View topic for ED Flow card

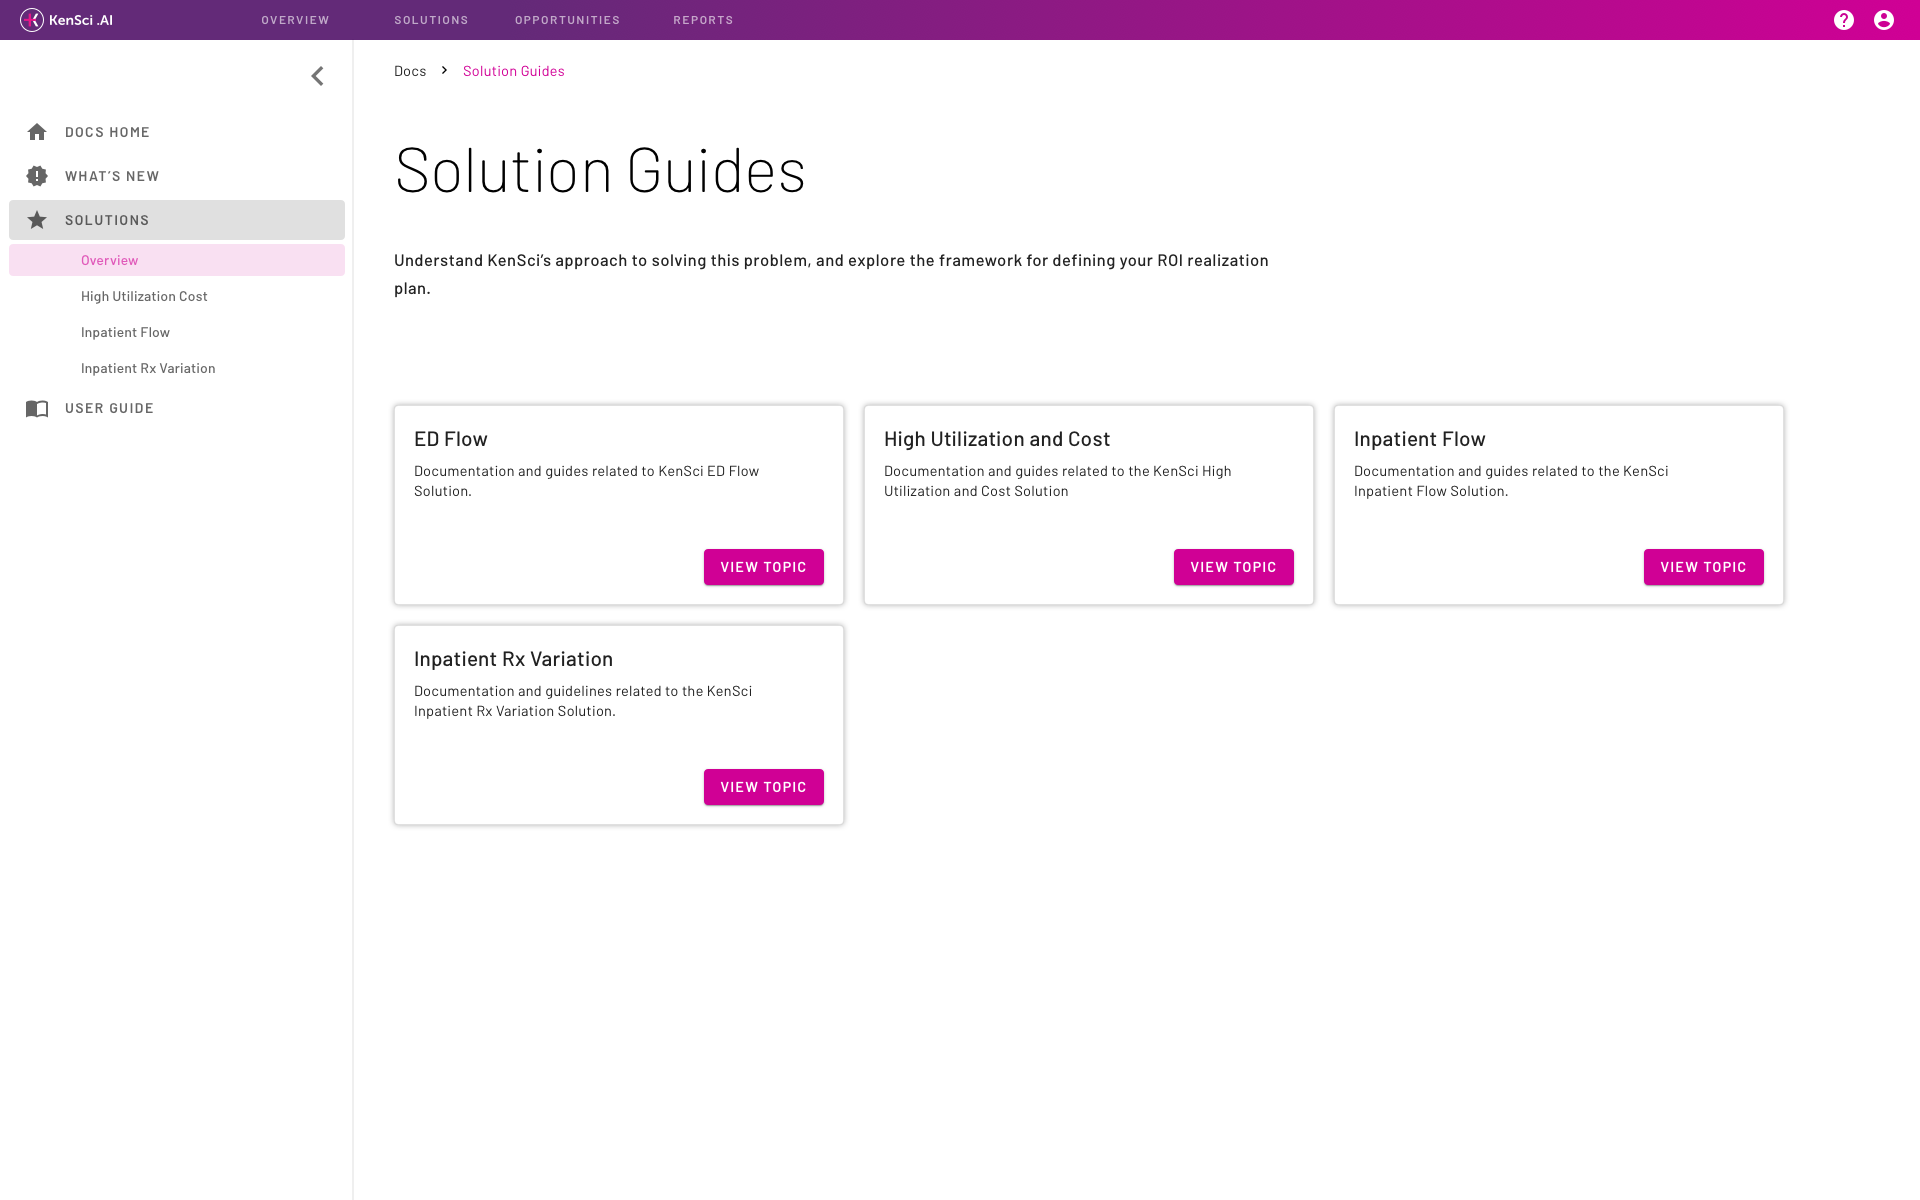click(x=764, y=567)
